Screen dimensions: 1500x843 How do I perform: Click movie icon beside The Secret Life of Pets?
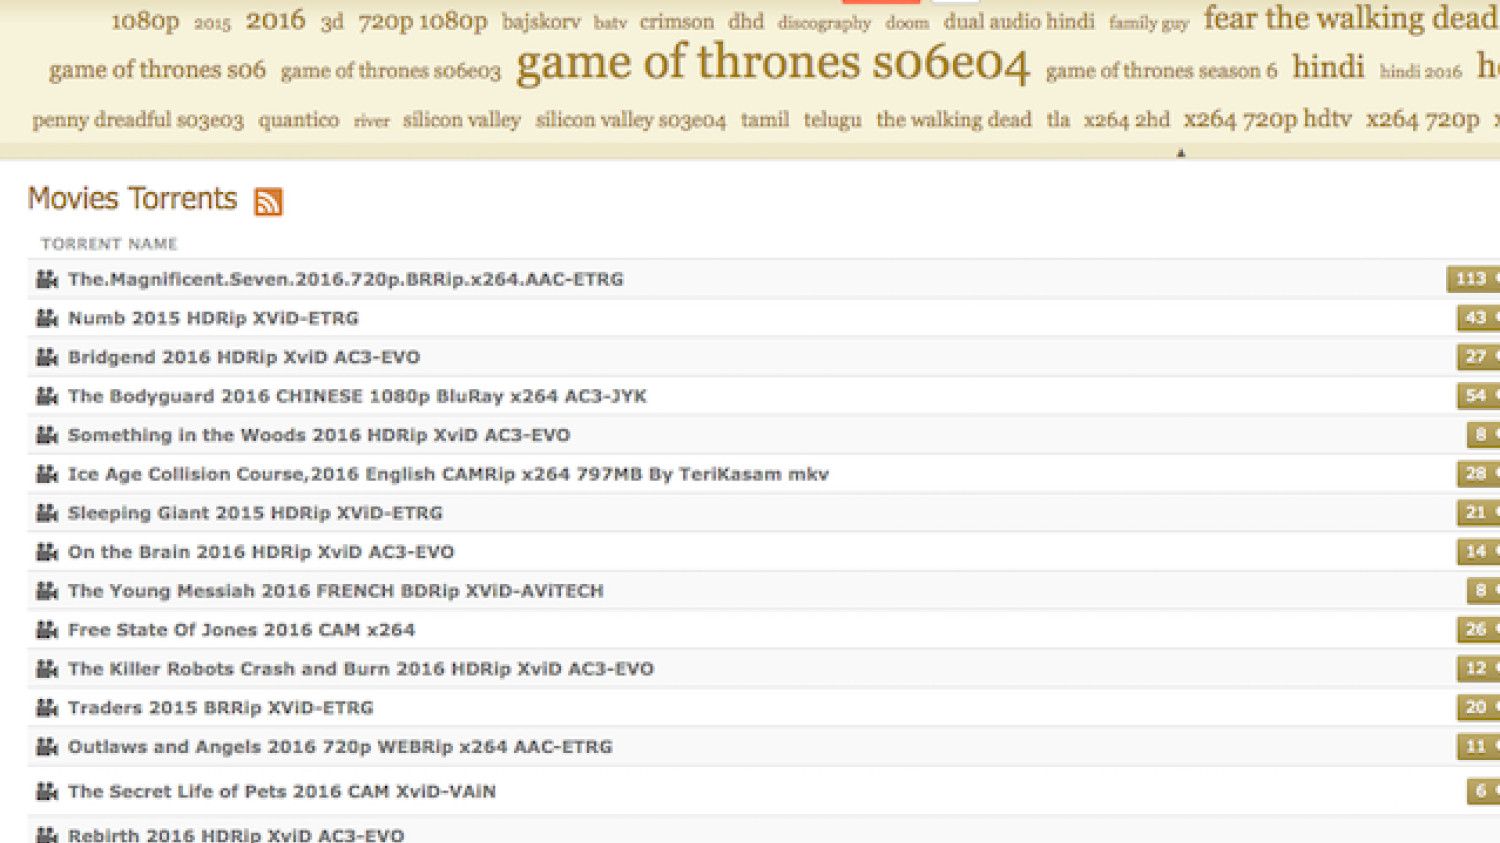click(47, 792)
